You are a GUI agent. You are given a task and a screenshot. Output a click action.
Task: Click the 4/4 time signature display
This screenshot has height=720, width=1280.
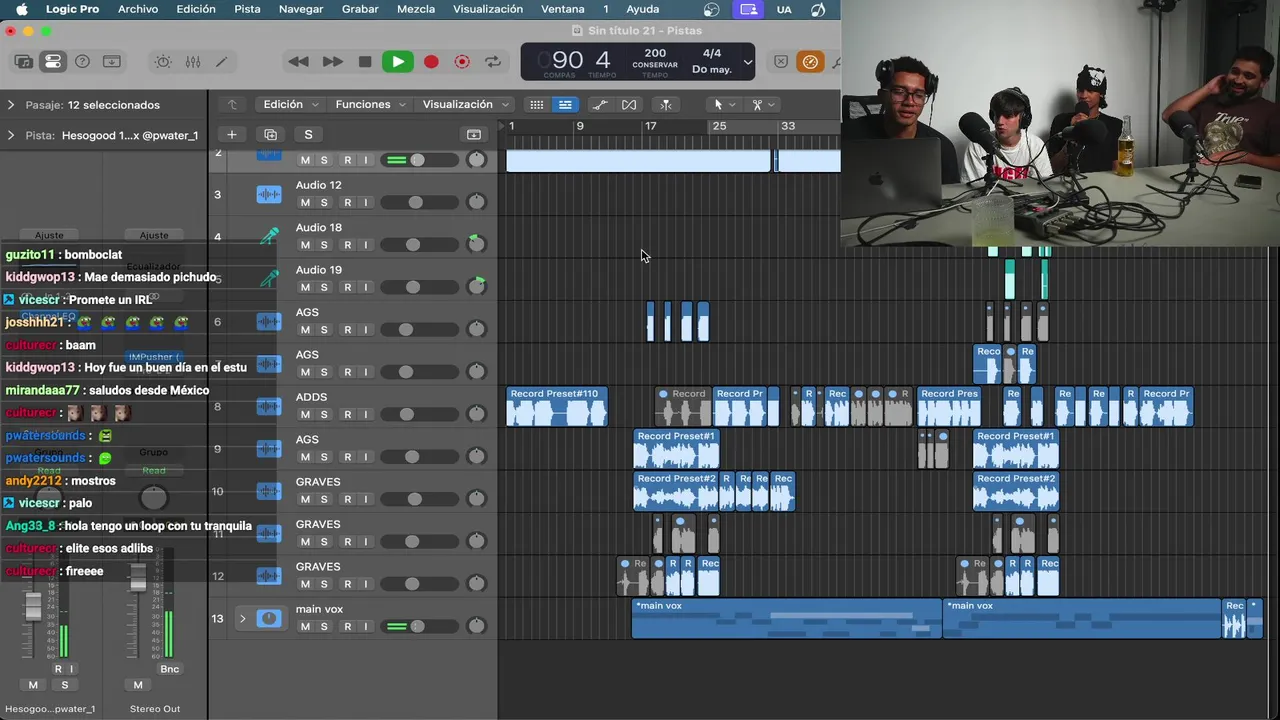pyautogui.click(x=712, y=53)
